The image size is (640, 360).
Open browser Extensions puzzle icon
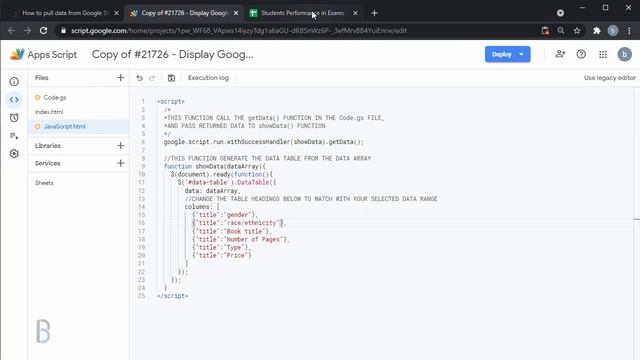tap(597, 31)
